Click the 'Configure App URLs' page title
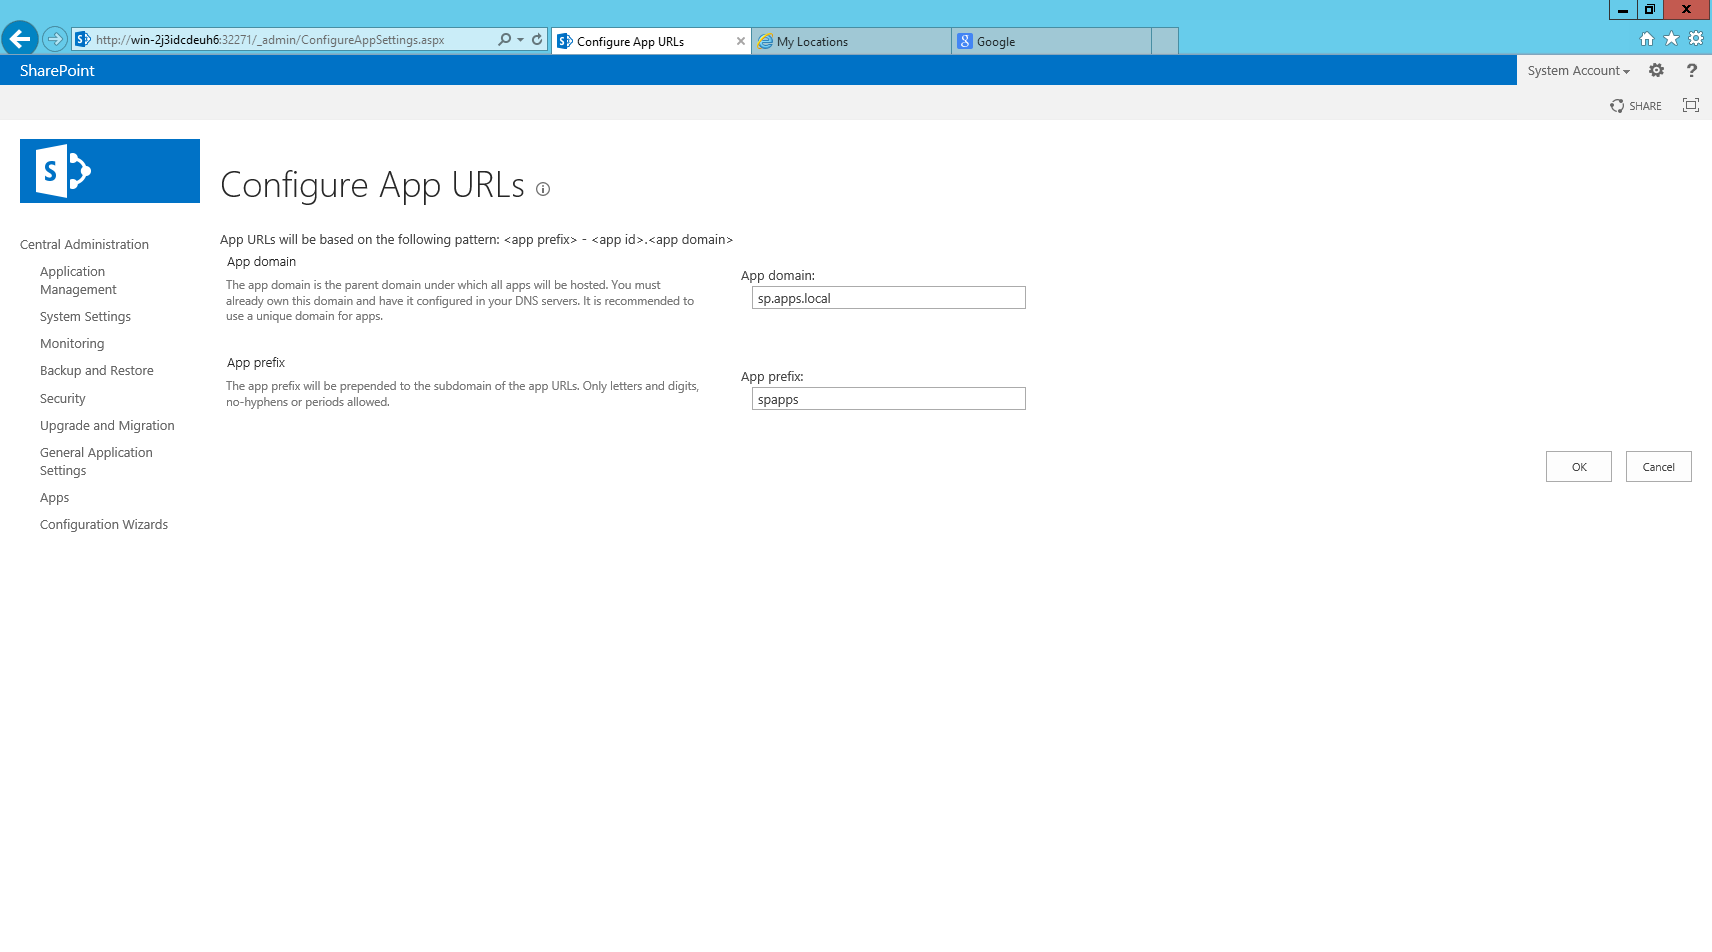Screen dimensions: 1712x952 coord(372,185)
